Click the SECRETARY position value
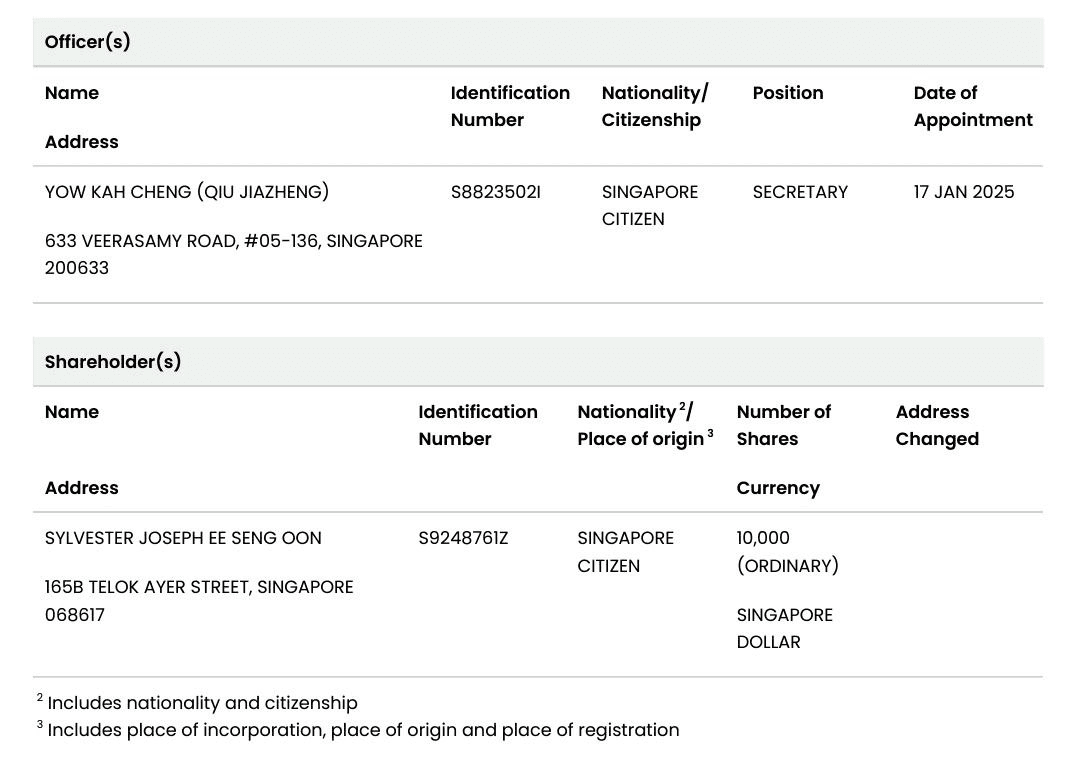The image size is (1080, 773). 800,192
